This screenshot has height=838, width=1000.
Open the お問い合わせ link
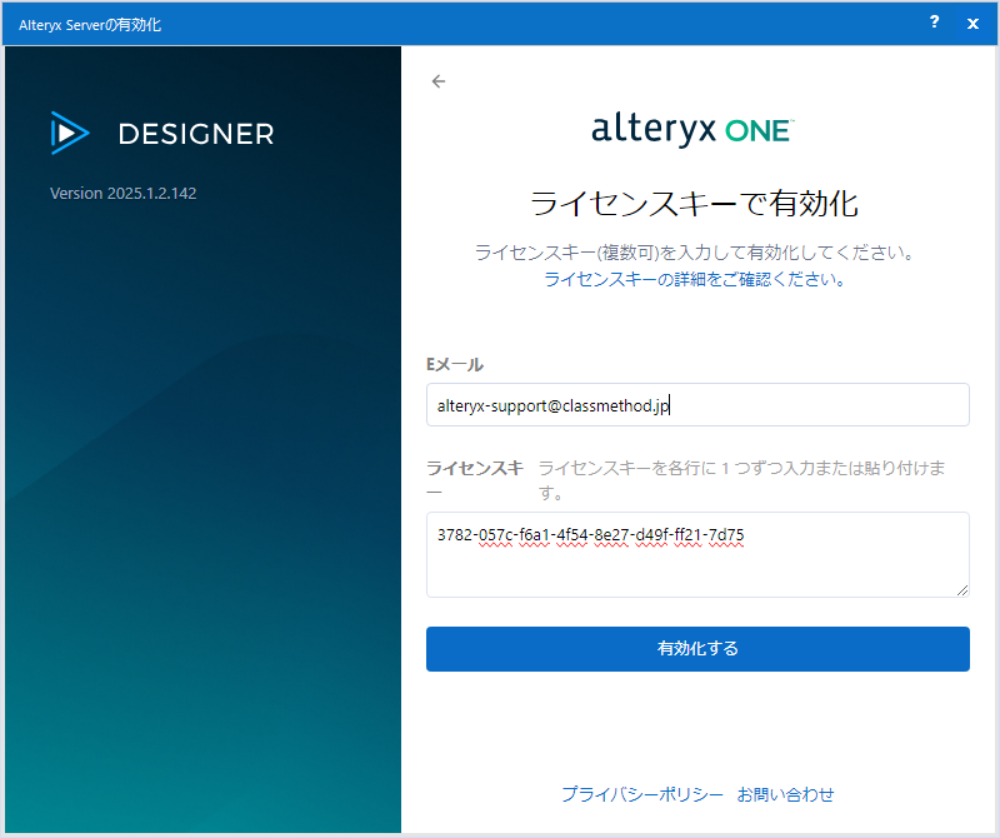[785, 794]
